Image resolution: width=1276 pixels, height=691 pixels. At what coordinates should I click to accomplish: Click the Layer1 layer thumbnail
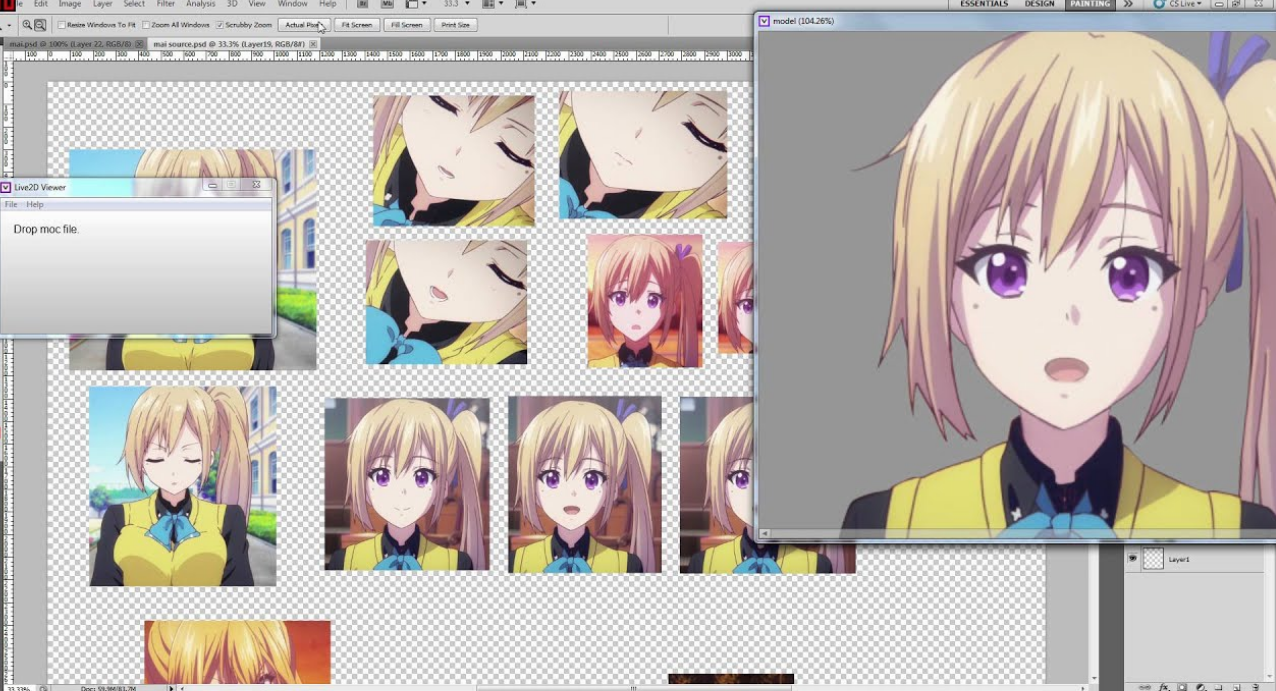point(1153,559)
